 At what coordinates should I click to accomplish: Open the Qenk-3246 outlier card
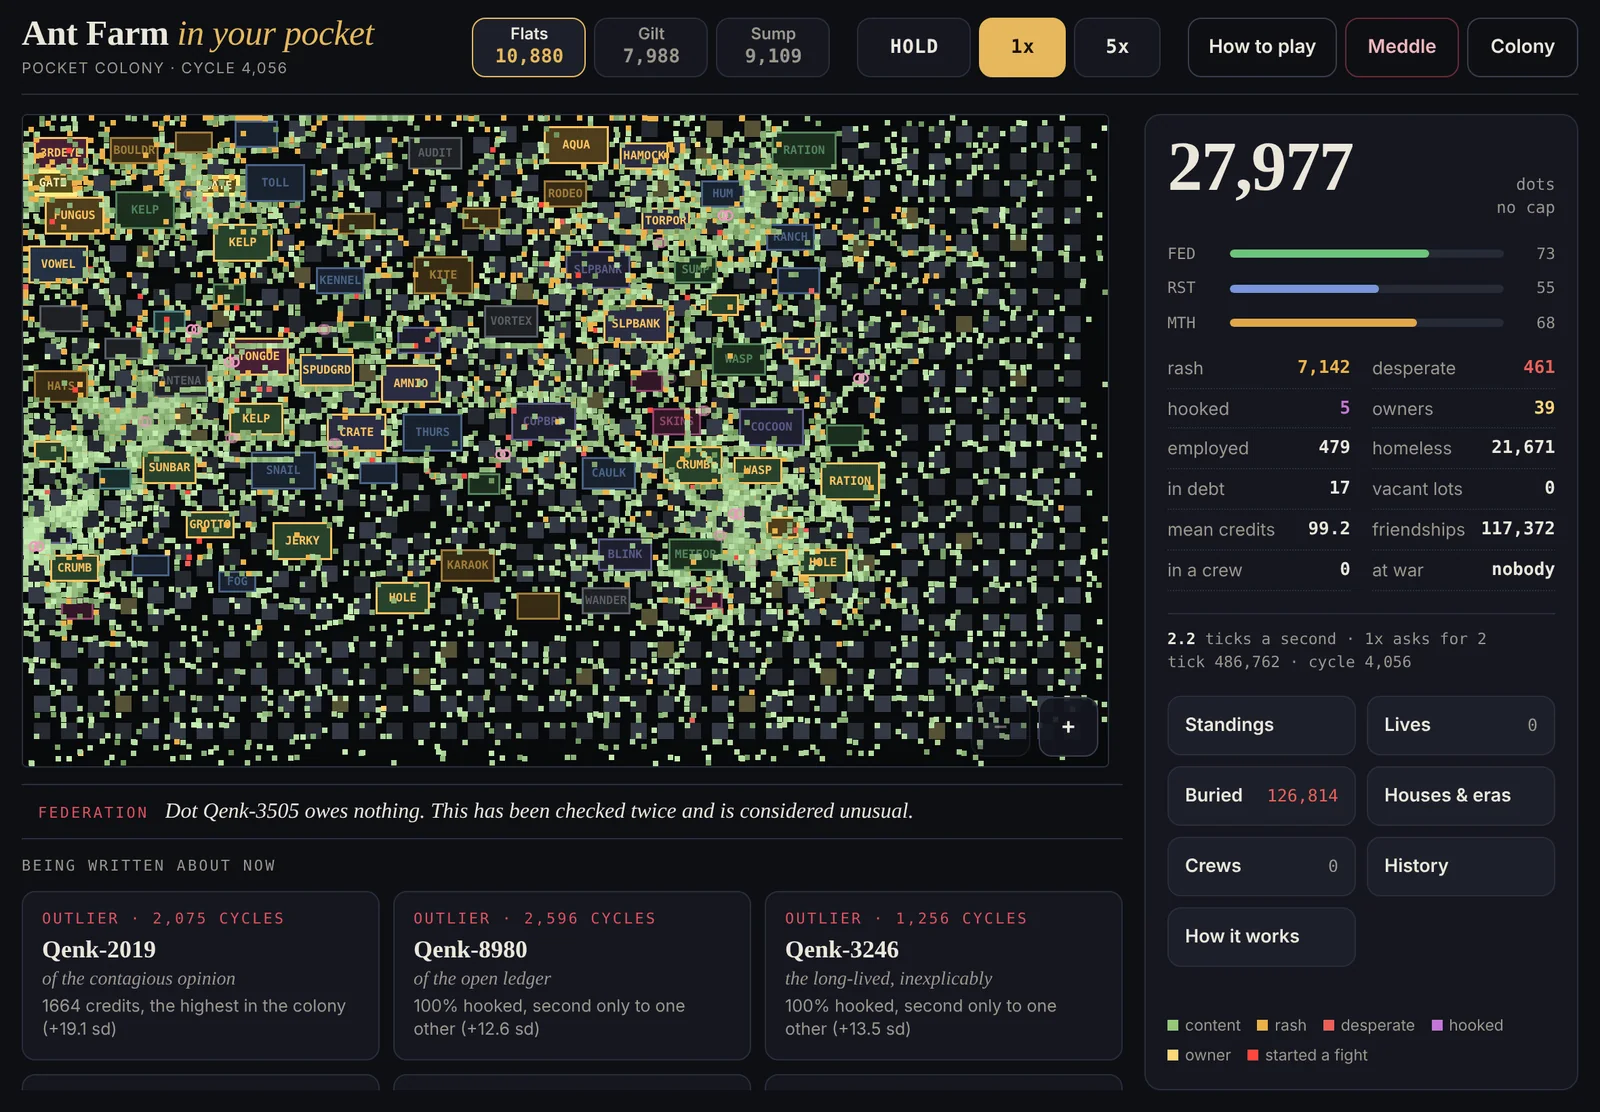pos(943,976)
